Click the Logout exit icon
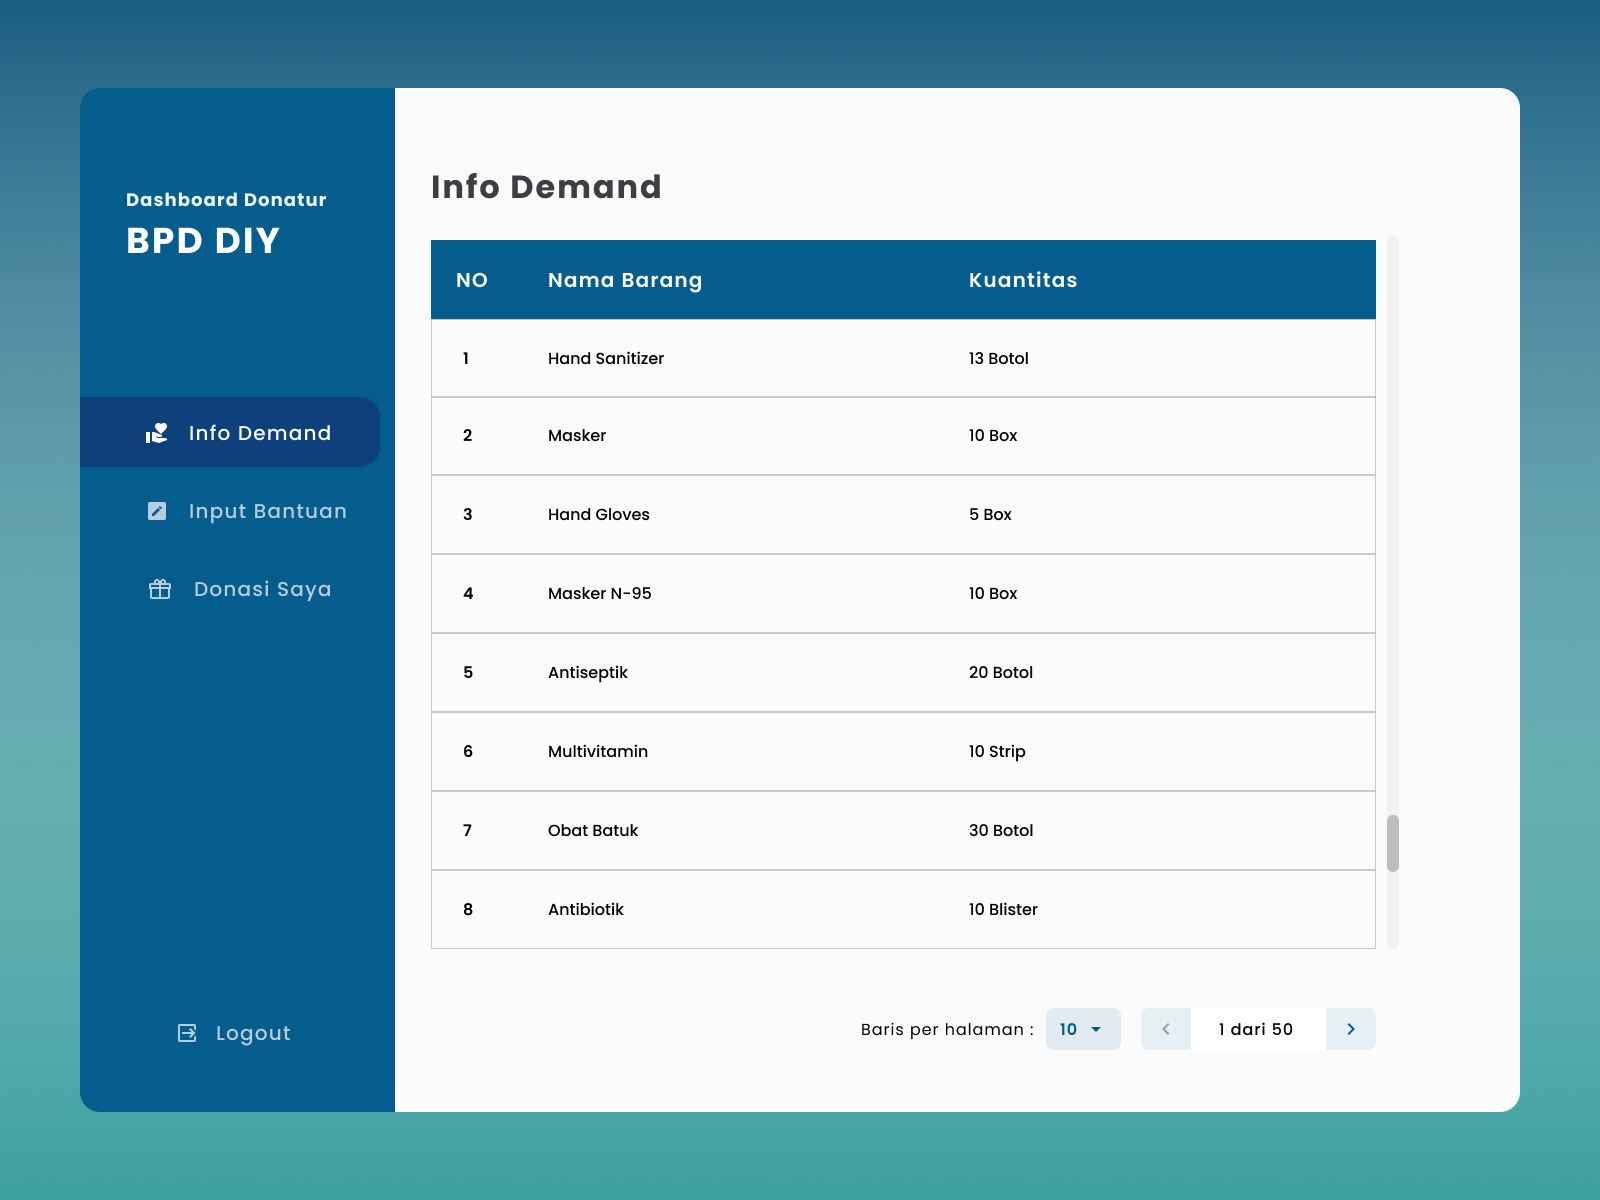The height and width of the screenshot is (1200, 1600). [x=187, y=1033]
